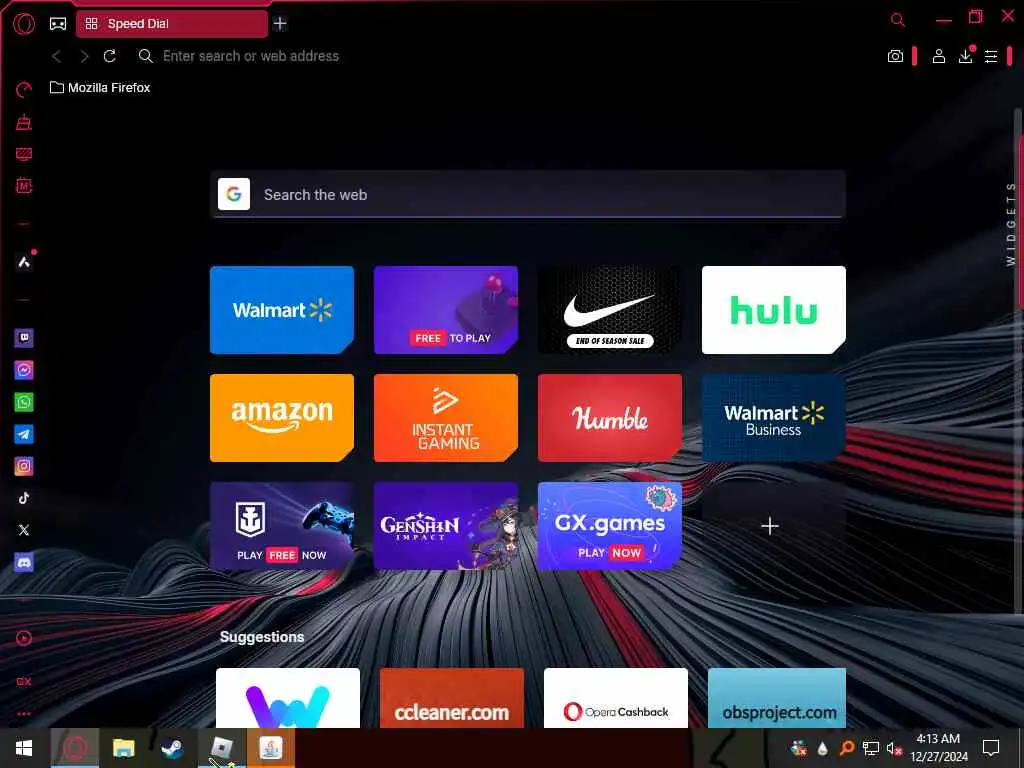Go back to previous page
This screenshot has width=1024, height=768.
tap(57, 56)
